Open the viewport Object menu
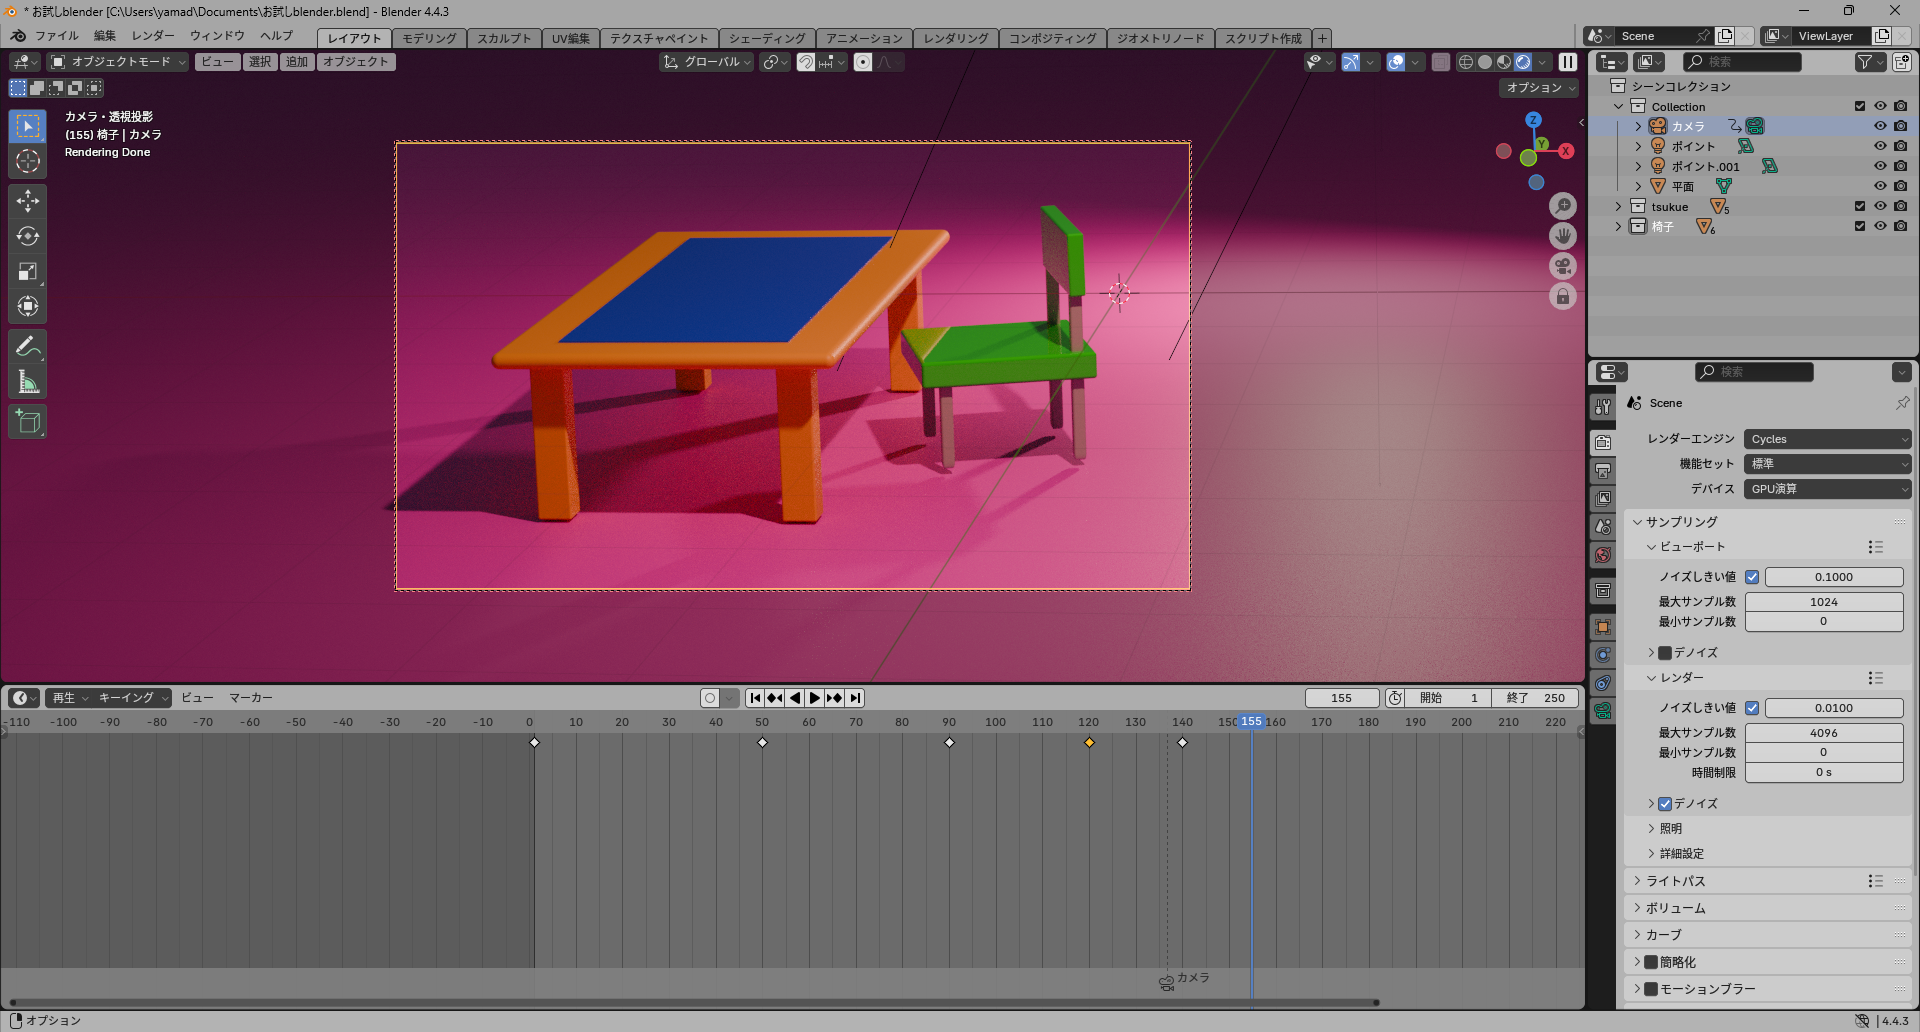Image resolution: width=1920 pixels, height=1032 pixels. click(356, 62)
